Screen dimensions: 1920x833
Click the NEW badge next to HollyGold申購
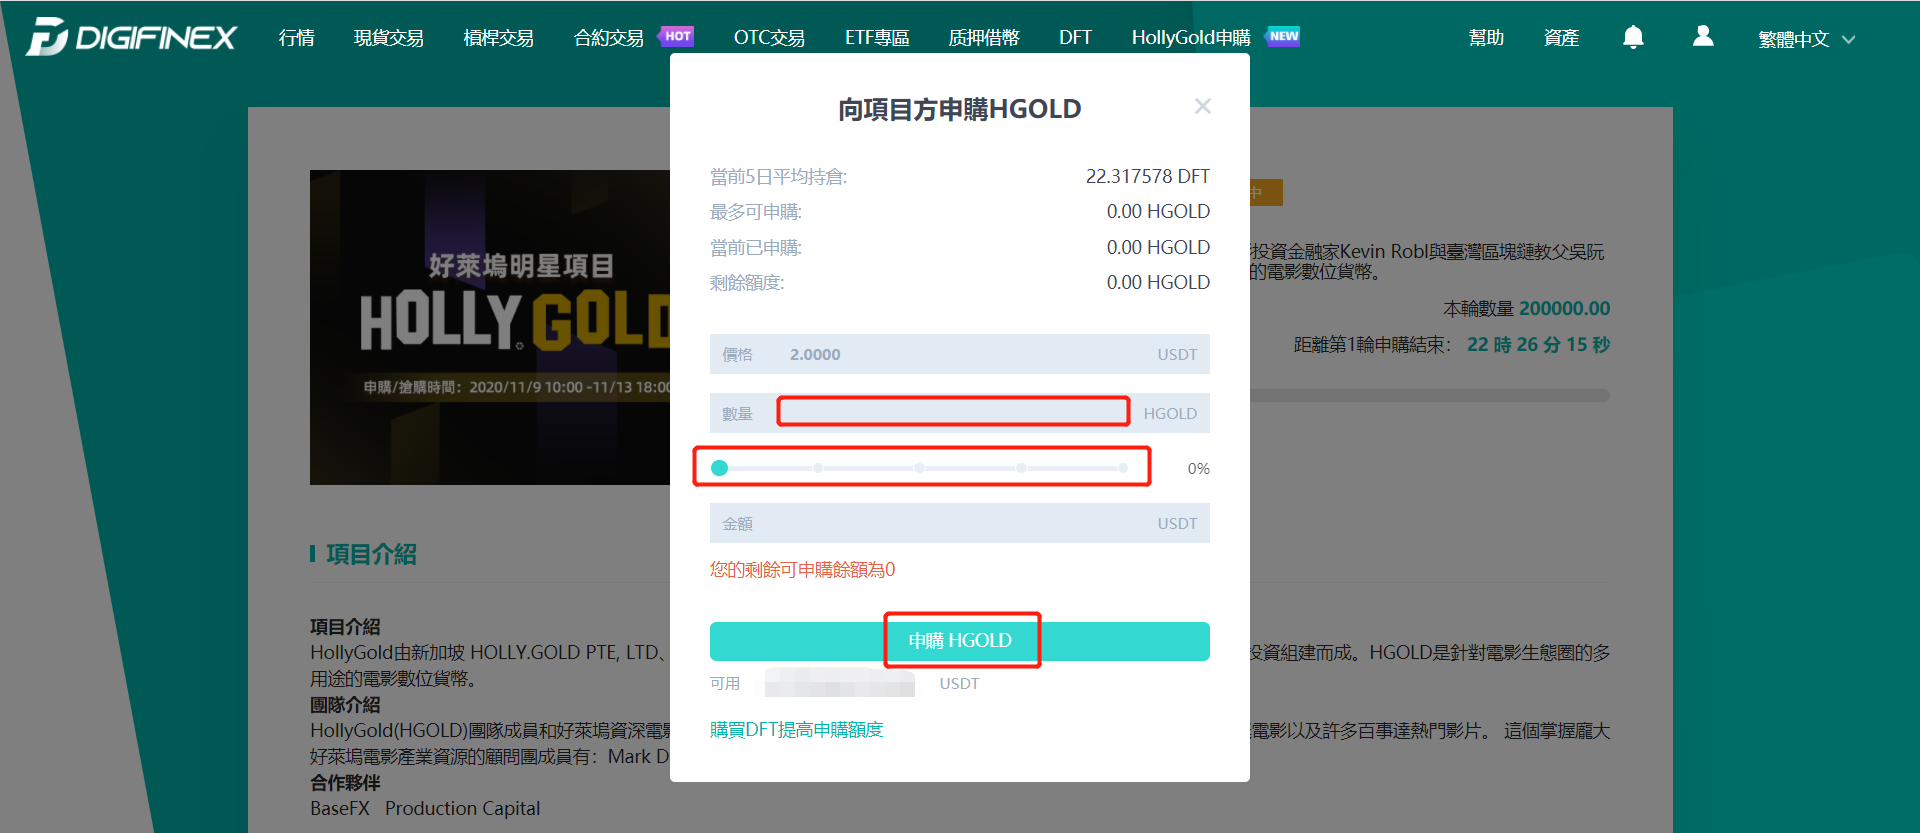[x=1284, y=36]
